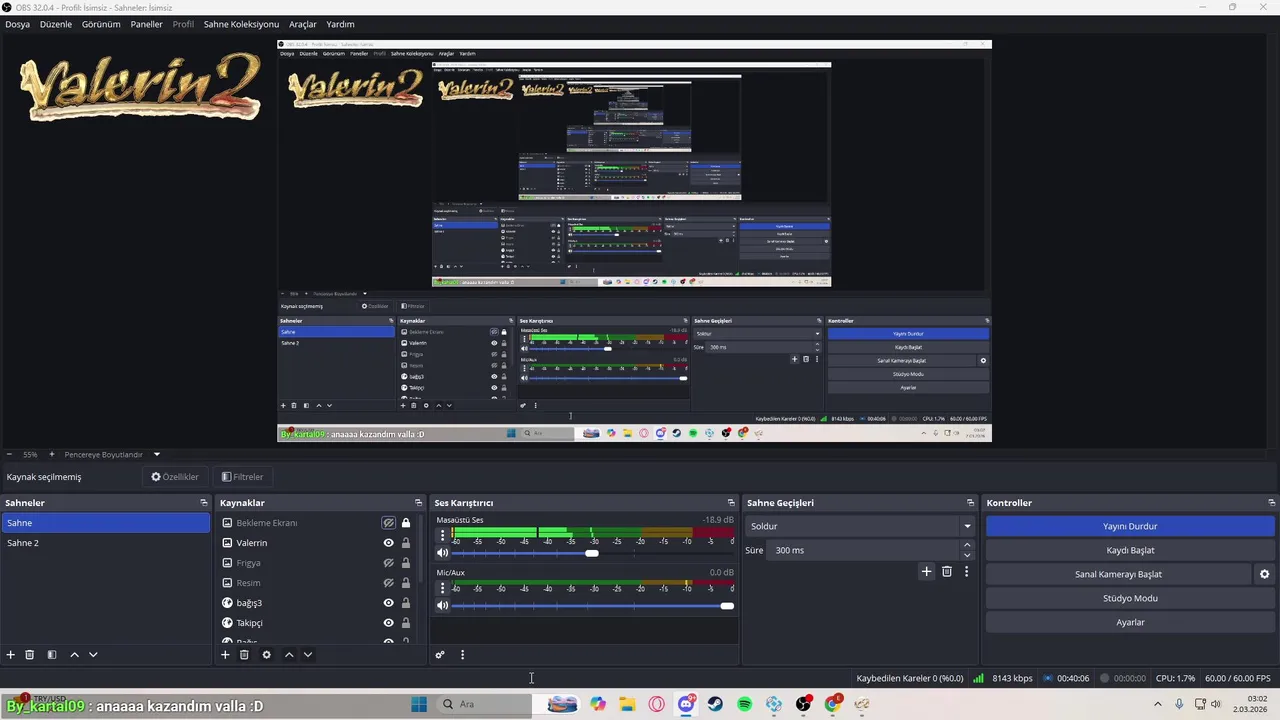Image resolution: width=1280 pixels, height=720 pixels.
Task: Open Ayarlar settings button
Action: 1130,622
